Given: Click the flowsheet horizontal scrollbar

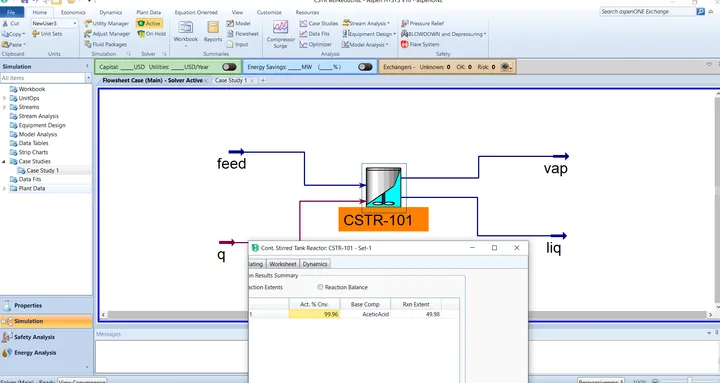Looking at the screenshot, I should coord(406,315).
